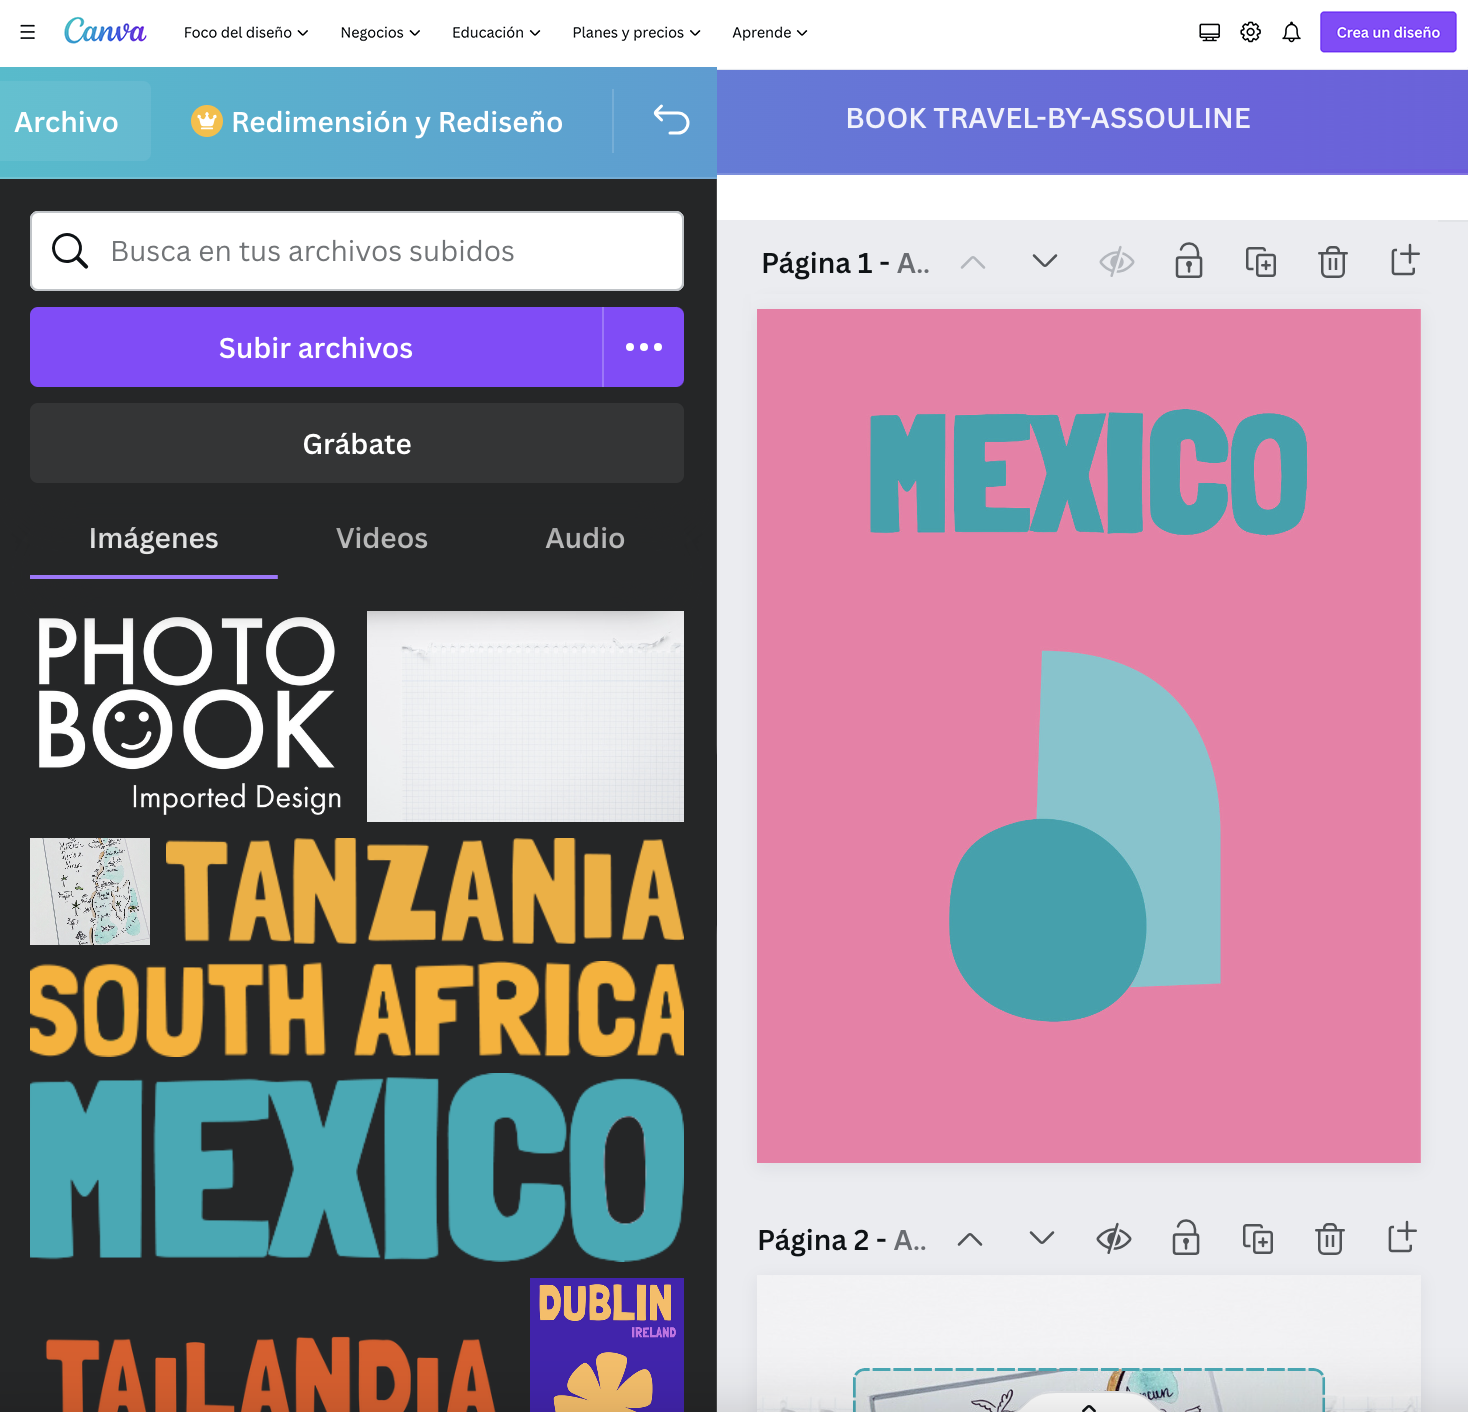Delete Página 1 with trash icon

point(1332,262)
